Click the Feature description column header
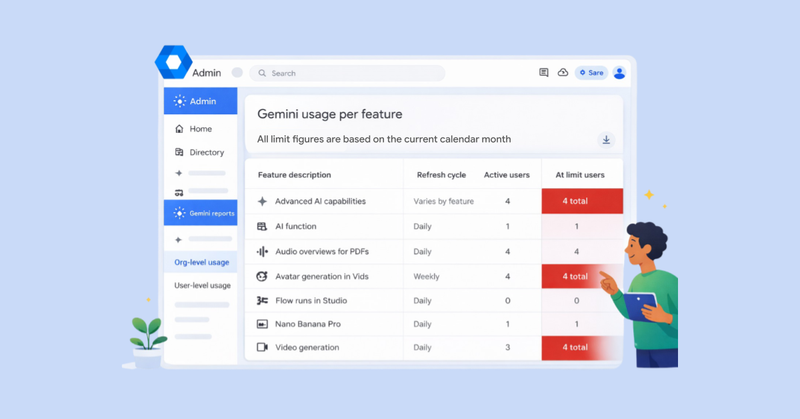 [x=294, y=175]
